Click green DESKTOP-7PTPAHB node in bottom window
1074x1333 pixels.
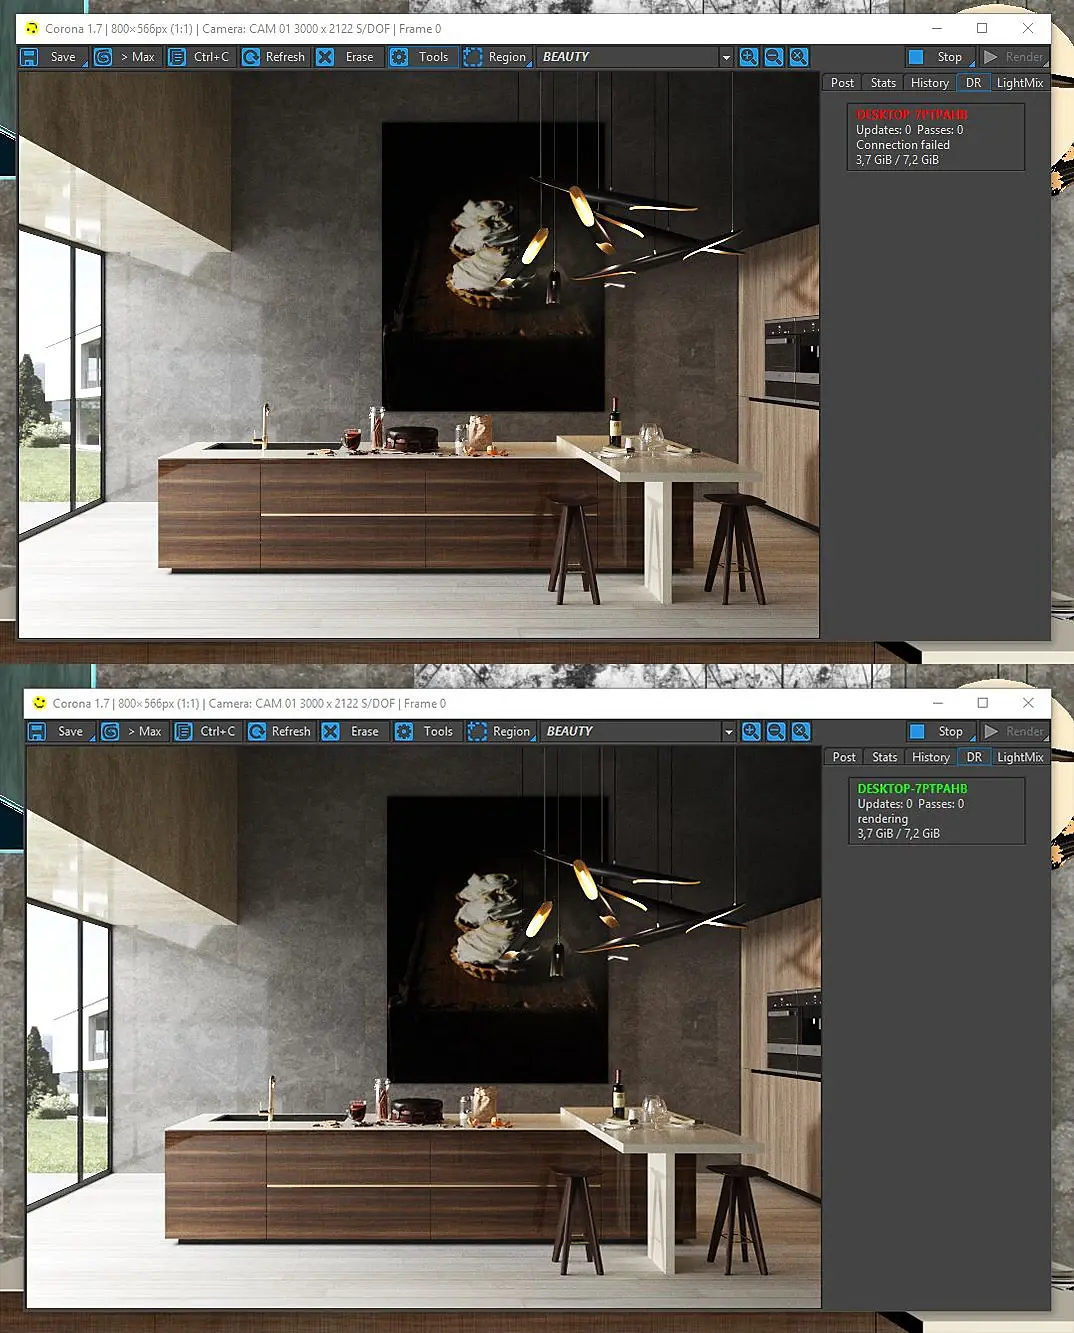click(913, 789)
